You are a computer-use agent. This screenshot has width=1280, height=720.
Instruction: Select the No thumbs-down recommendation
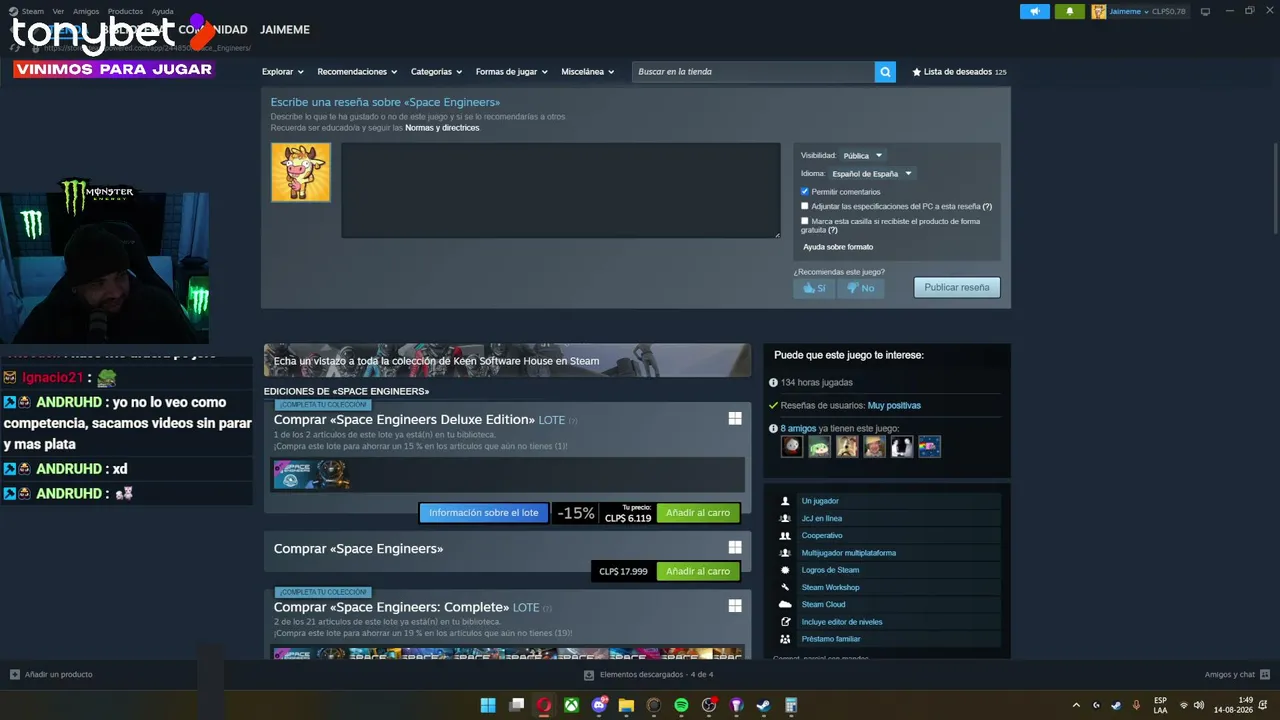(860, 288)
